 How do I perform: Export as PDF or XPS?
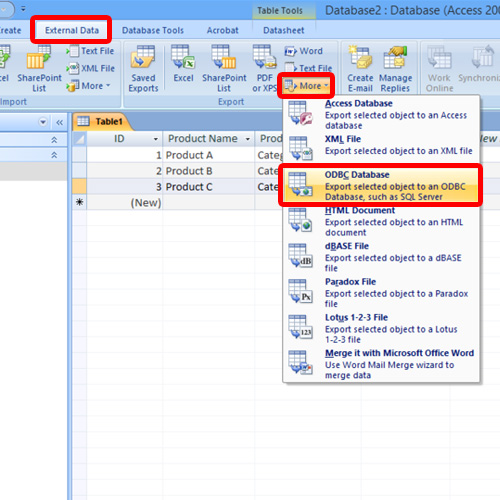click(265, 69)
